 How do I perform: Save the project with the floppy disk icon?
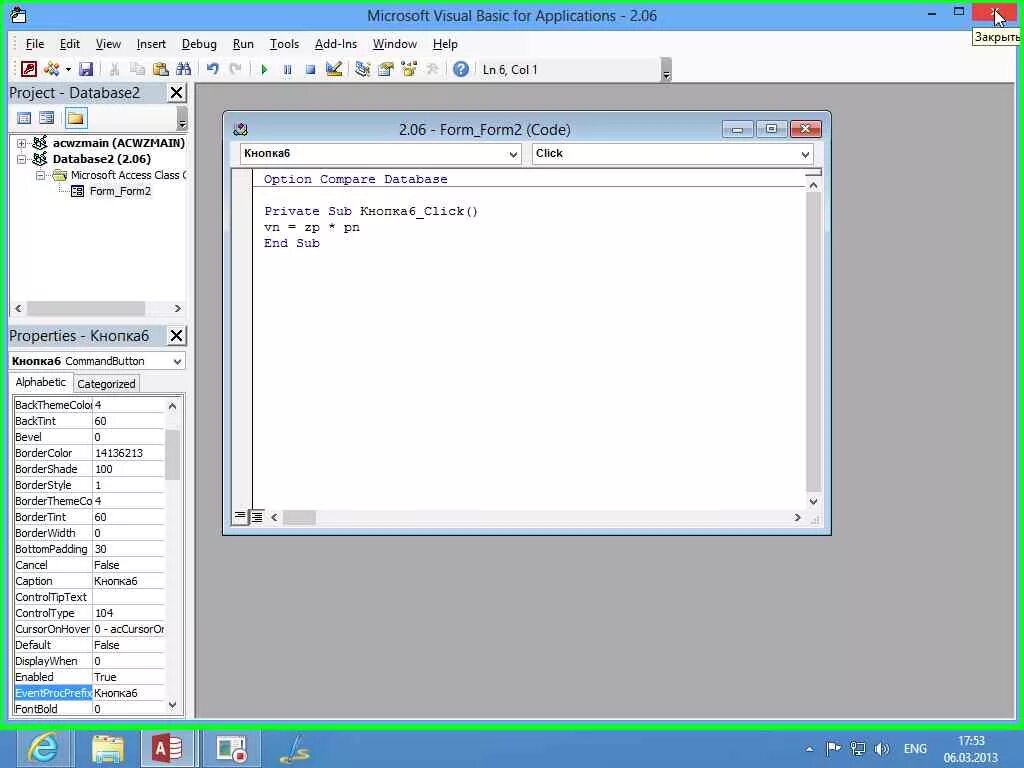[86, 69]
